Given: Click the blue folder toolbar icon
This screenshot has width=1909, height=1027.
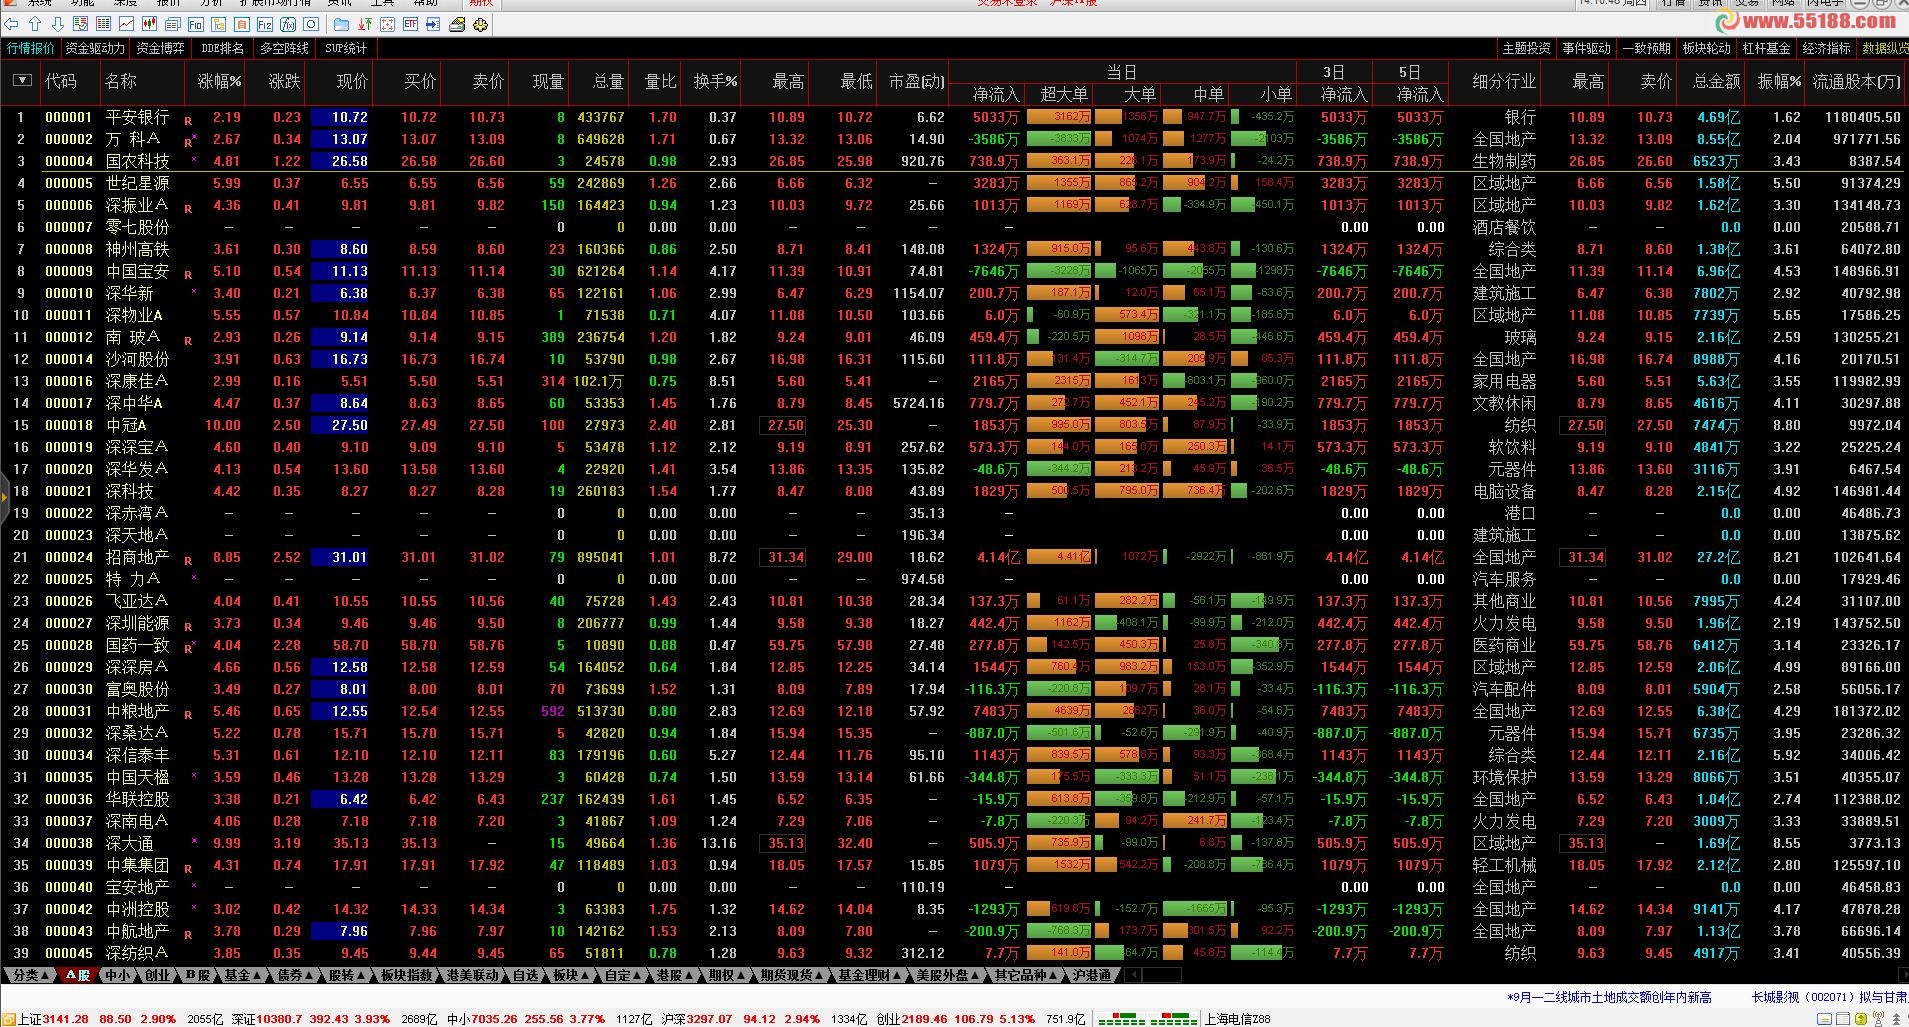Looking at the screenshot, I should click(341, 24).
